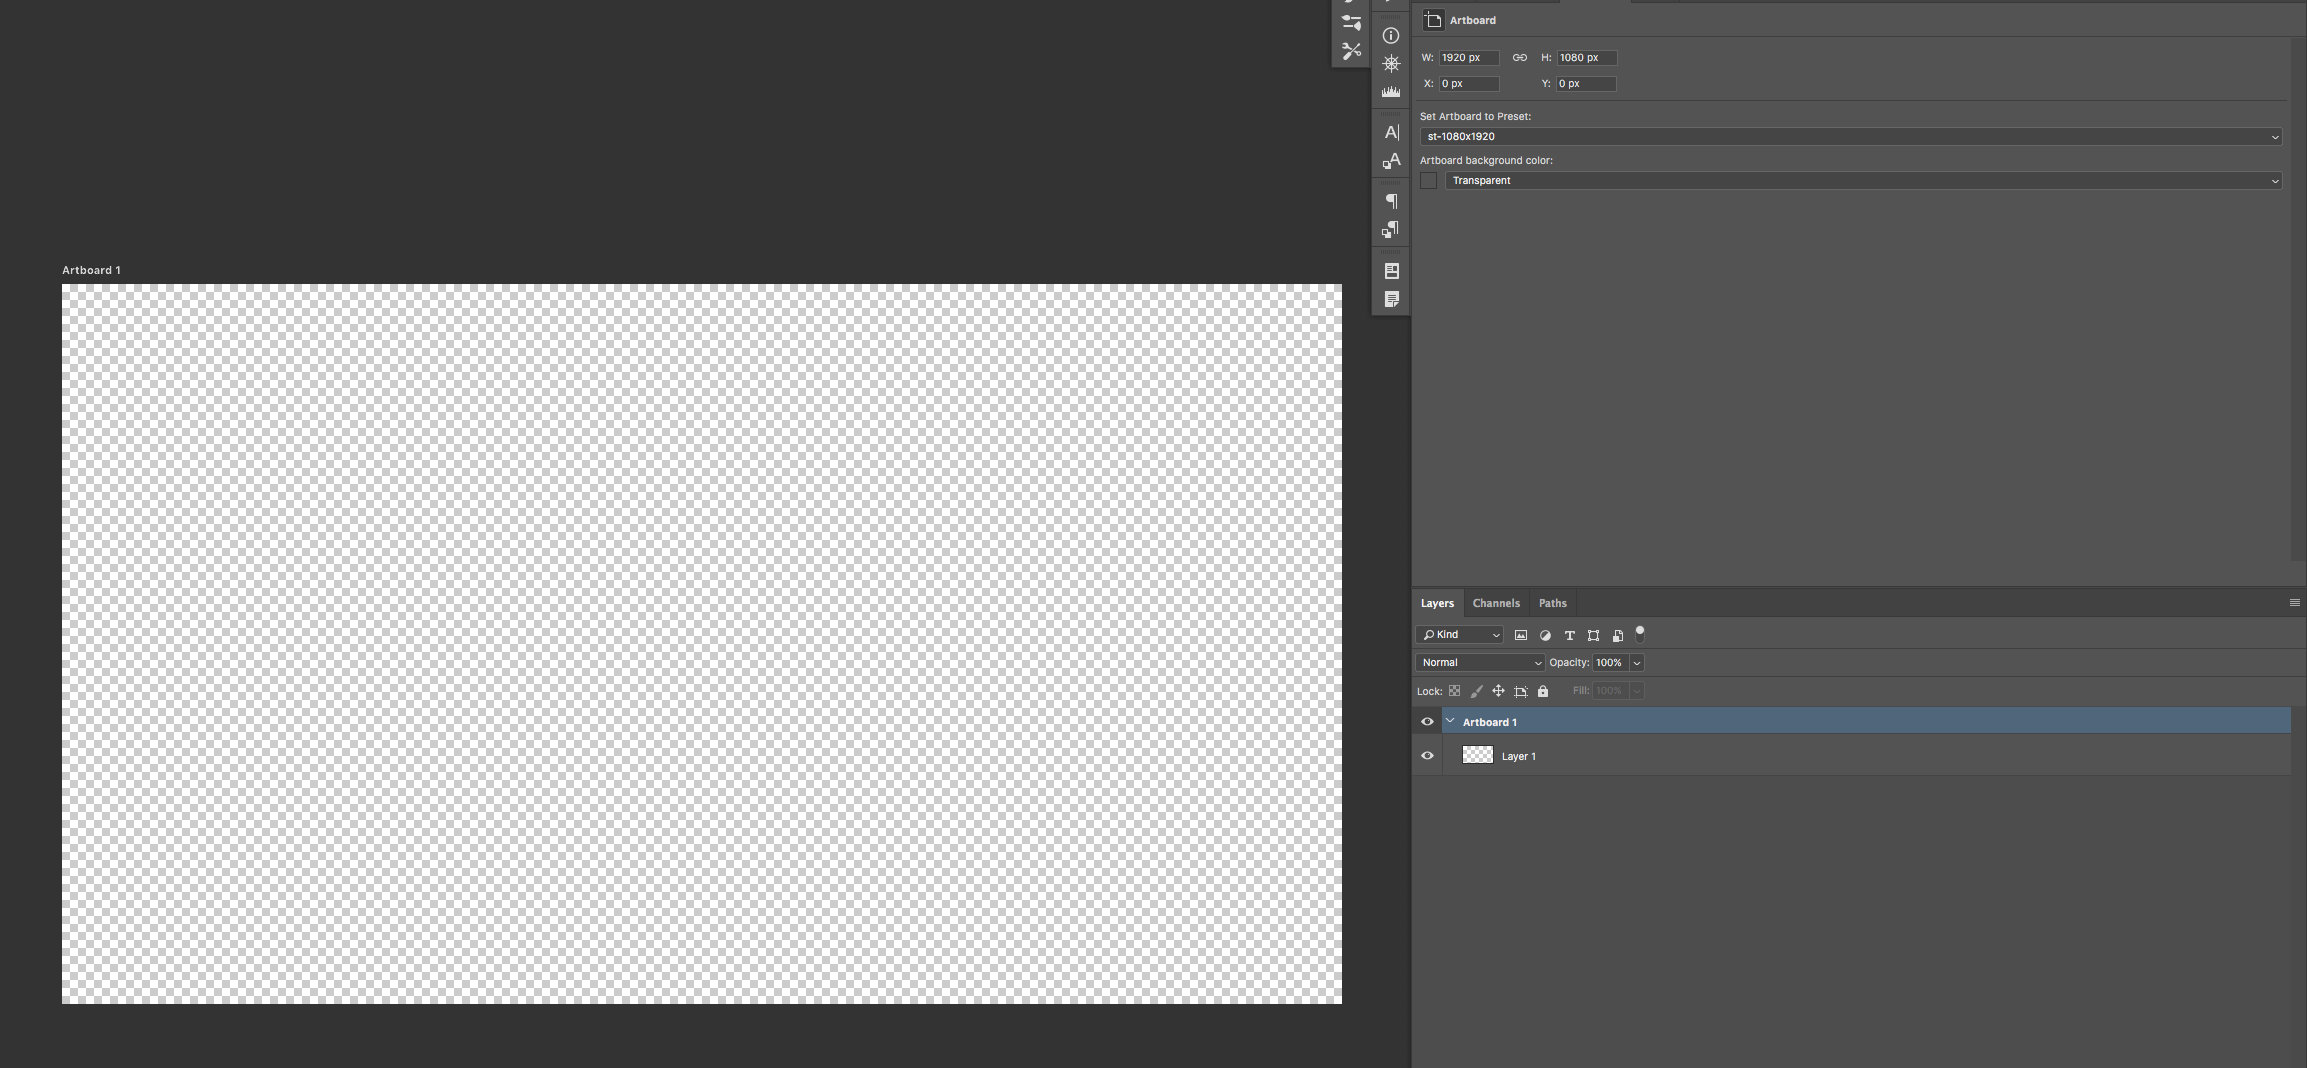Click the Opacity 100% value field

click(1610, 663)
